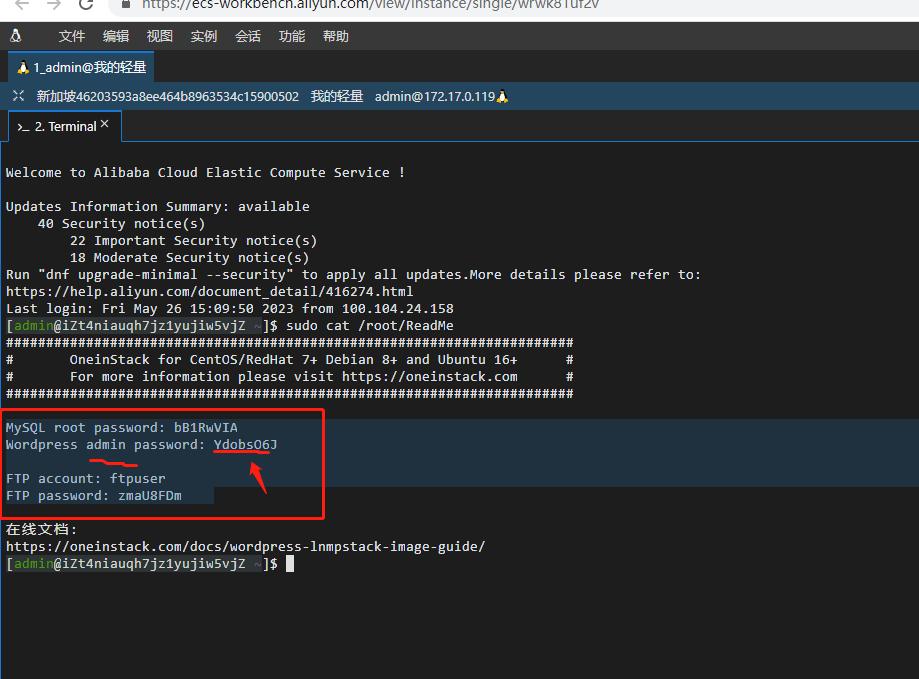This screenshot has width=919, height=679.
Task: Expand the 会话 menu
Action: [x=248, y=36]
